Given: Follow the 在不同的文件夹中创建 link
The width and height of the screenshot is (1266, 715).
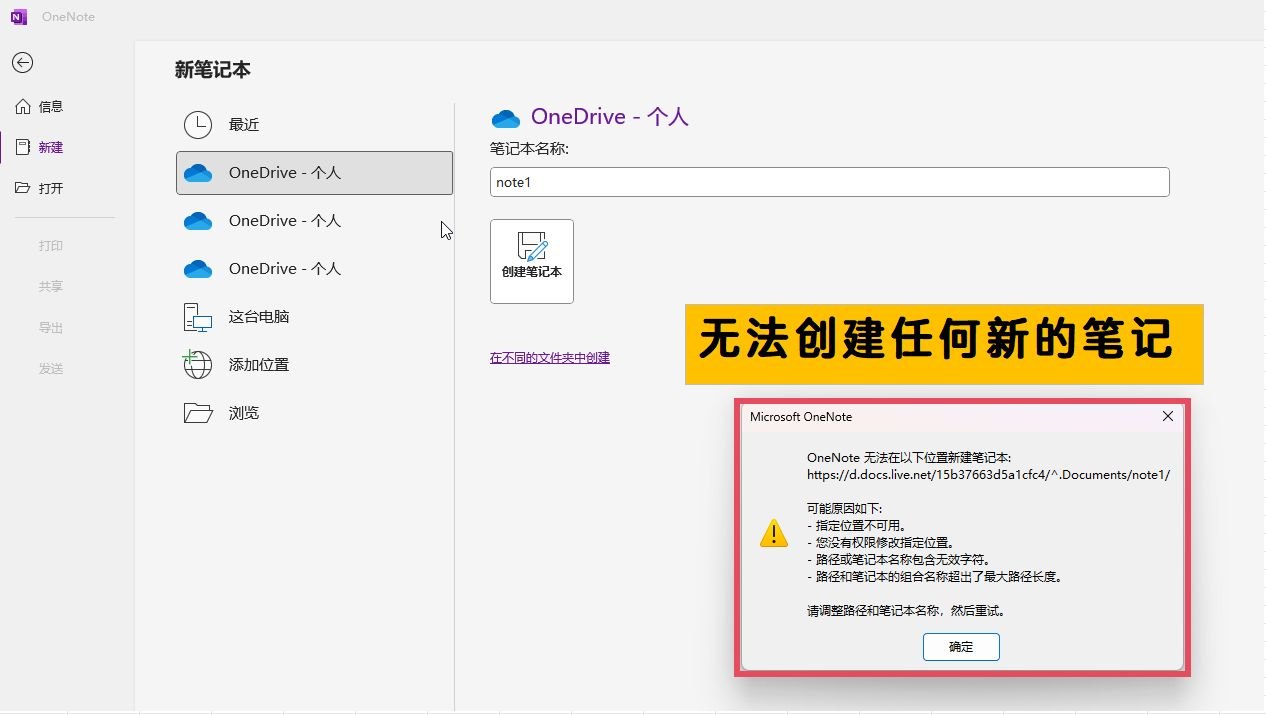Looking at the screenshot, I should (550, 358).
